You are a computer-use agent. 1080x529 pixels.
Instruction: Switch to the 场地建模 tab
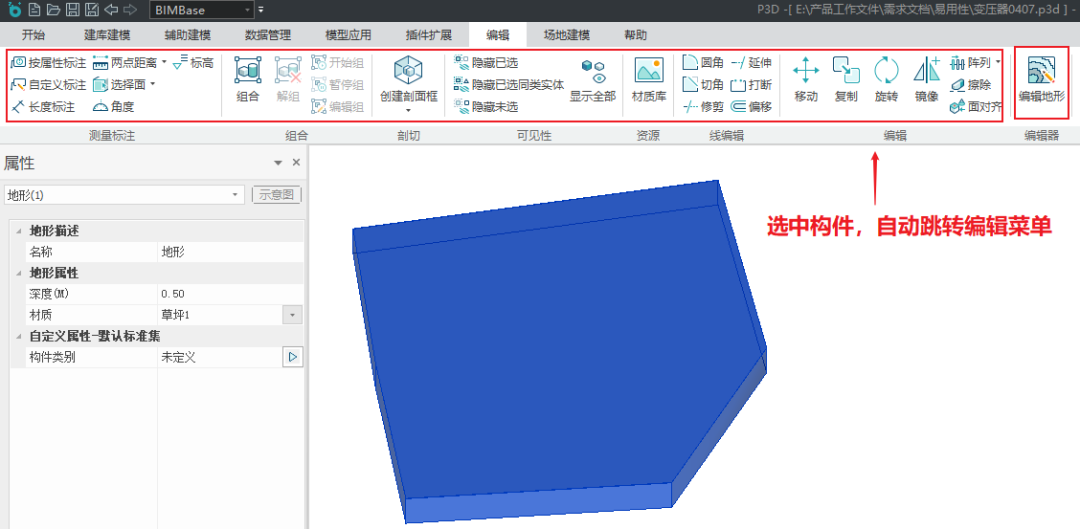click(567, 35)
